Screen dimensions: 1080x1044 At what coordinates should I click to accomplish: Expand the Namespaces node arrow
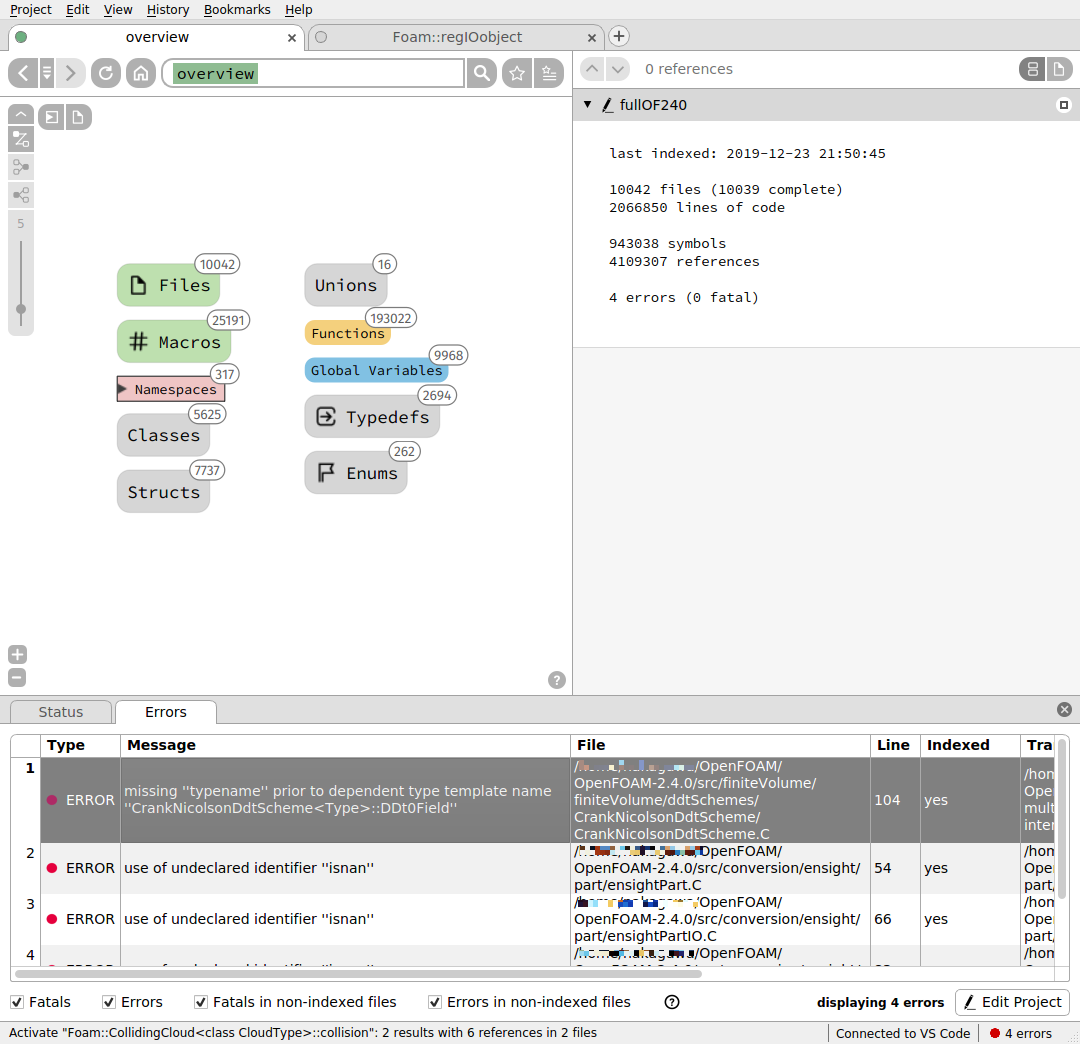pos(122,389)
